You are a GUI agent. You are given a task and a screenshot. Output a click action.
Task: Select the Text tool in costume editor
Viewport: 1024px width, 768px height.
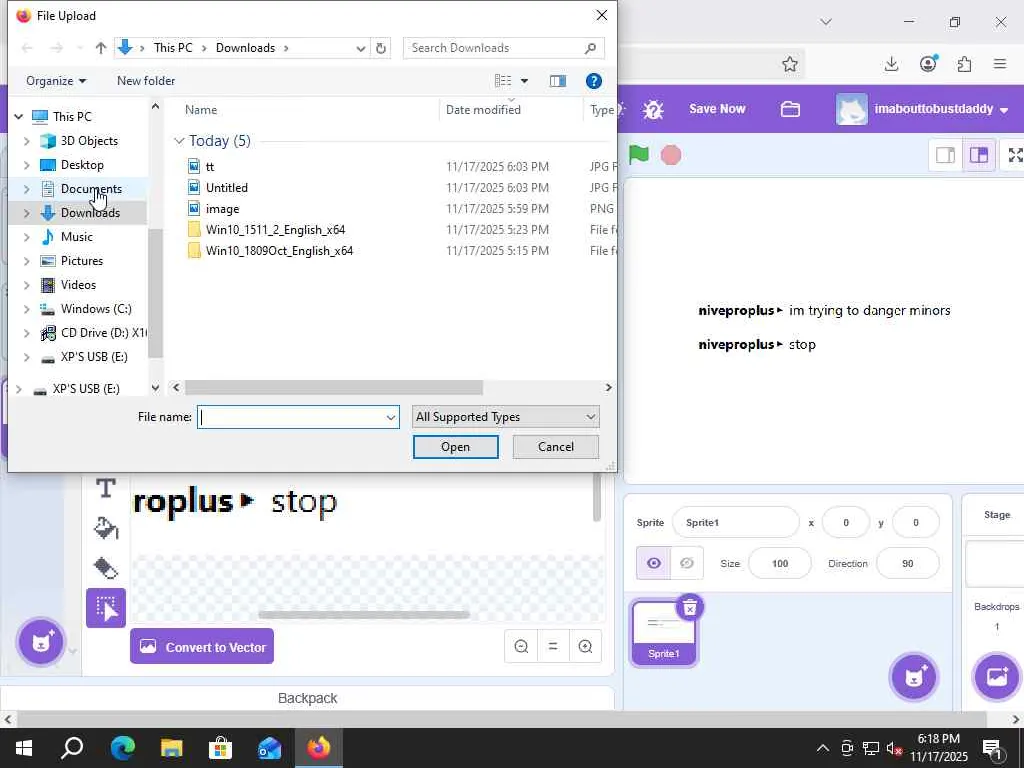(106, 488)
